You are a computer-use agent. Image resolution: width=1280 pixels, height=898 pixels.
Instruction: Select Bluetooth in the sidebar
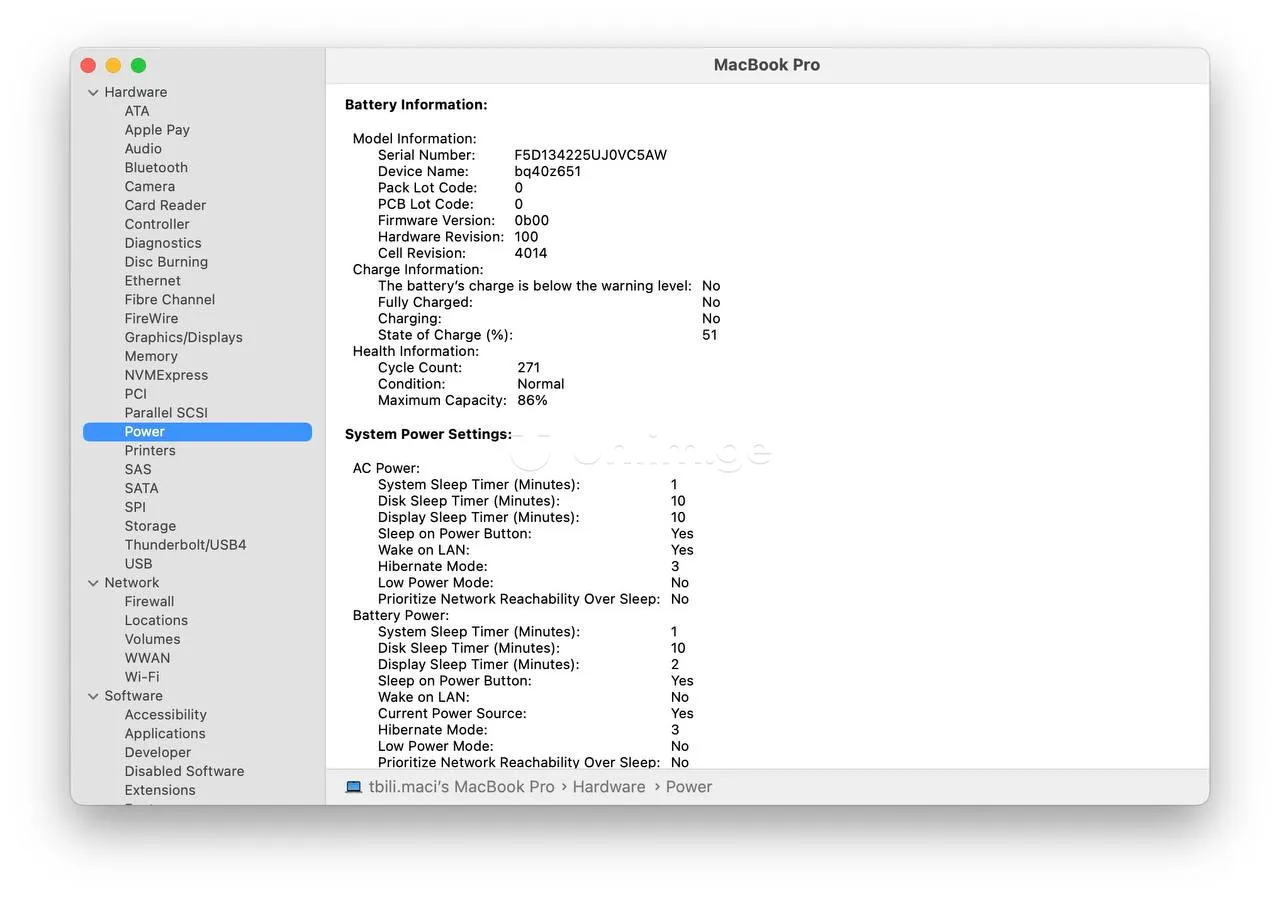tap(156, 168)
